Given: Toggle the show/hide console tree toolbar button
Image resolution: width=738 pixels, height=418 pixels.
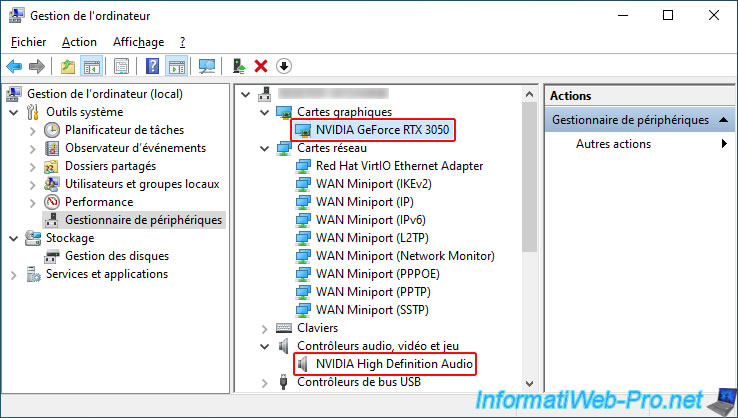Looking at the screenshot, I should point(91,66).
